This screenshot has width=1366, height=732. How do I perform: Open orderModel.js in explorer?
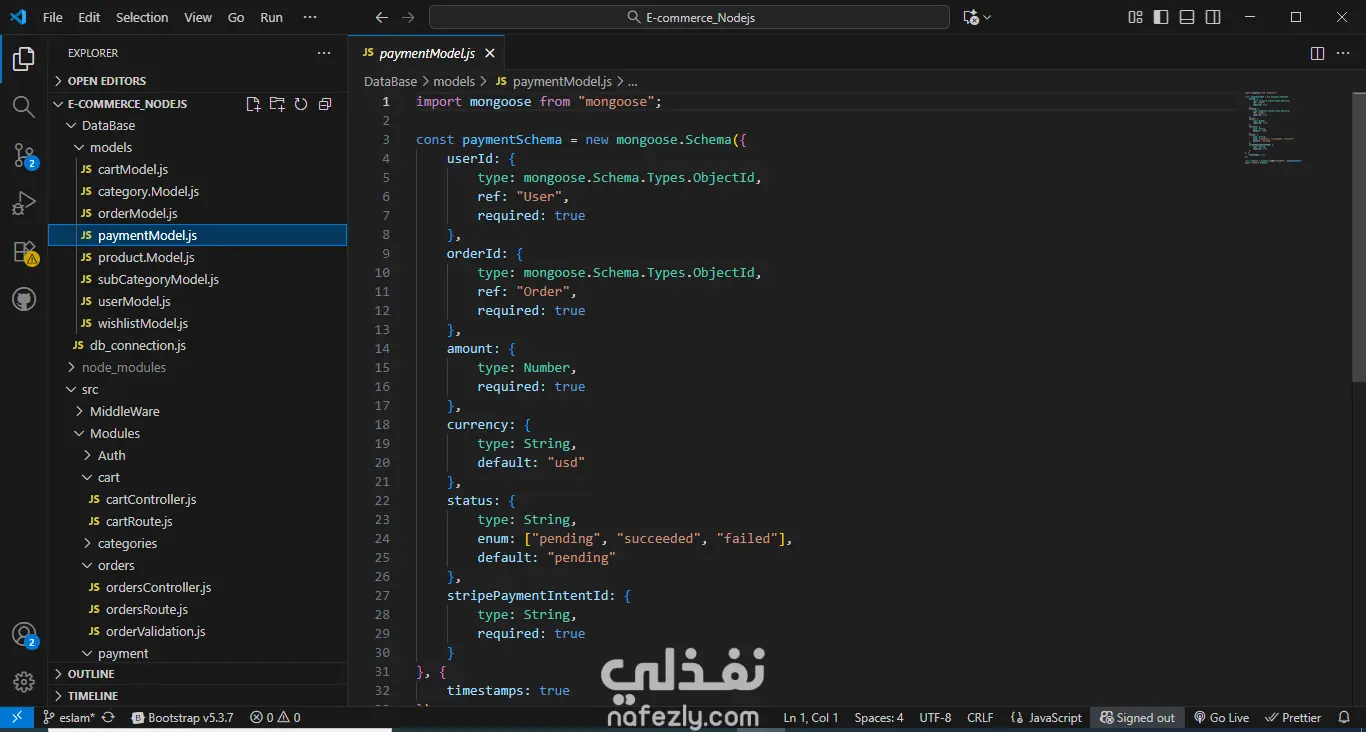pos(198,214)
